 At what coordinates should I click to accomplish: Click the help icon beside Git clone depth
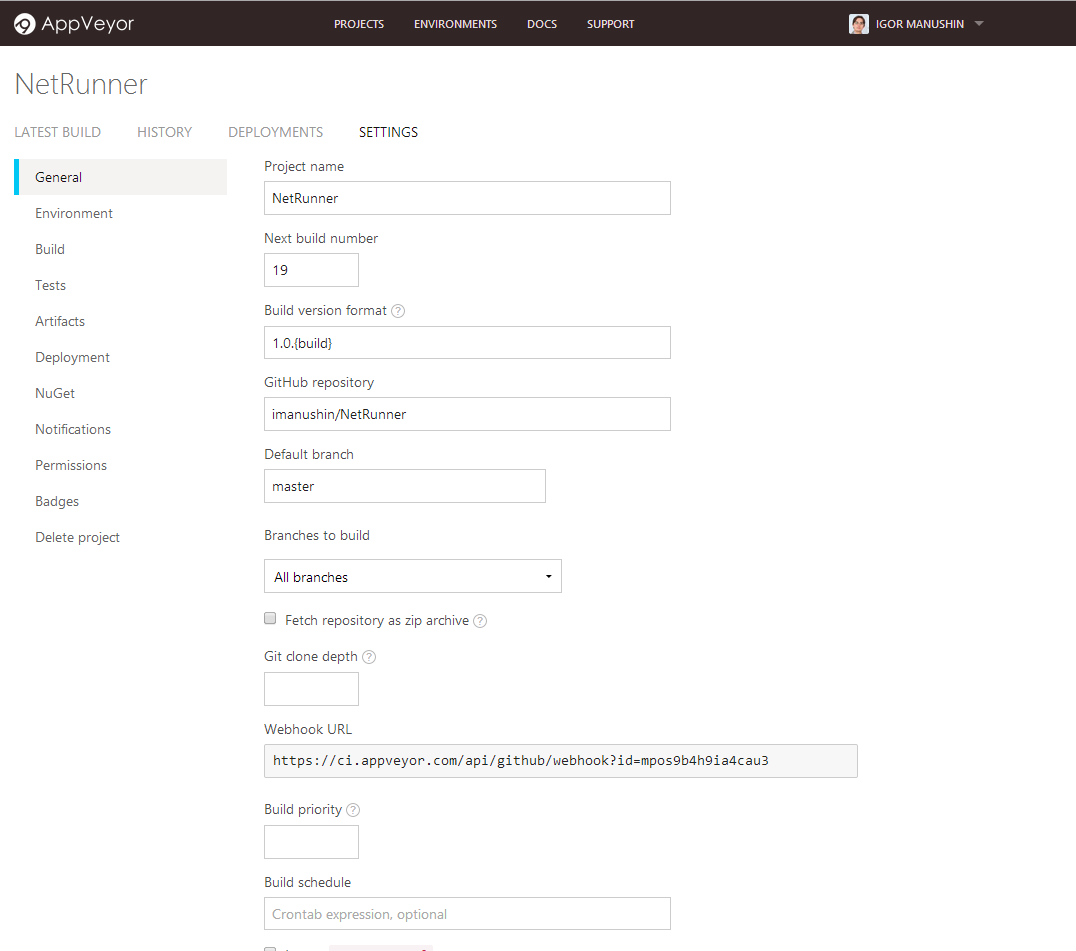[368, 656]
